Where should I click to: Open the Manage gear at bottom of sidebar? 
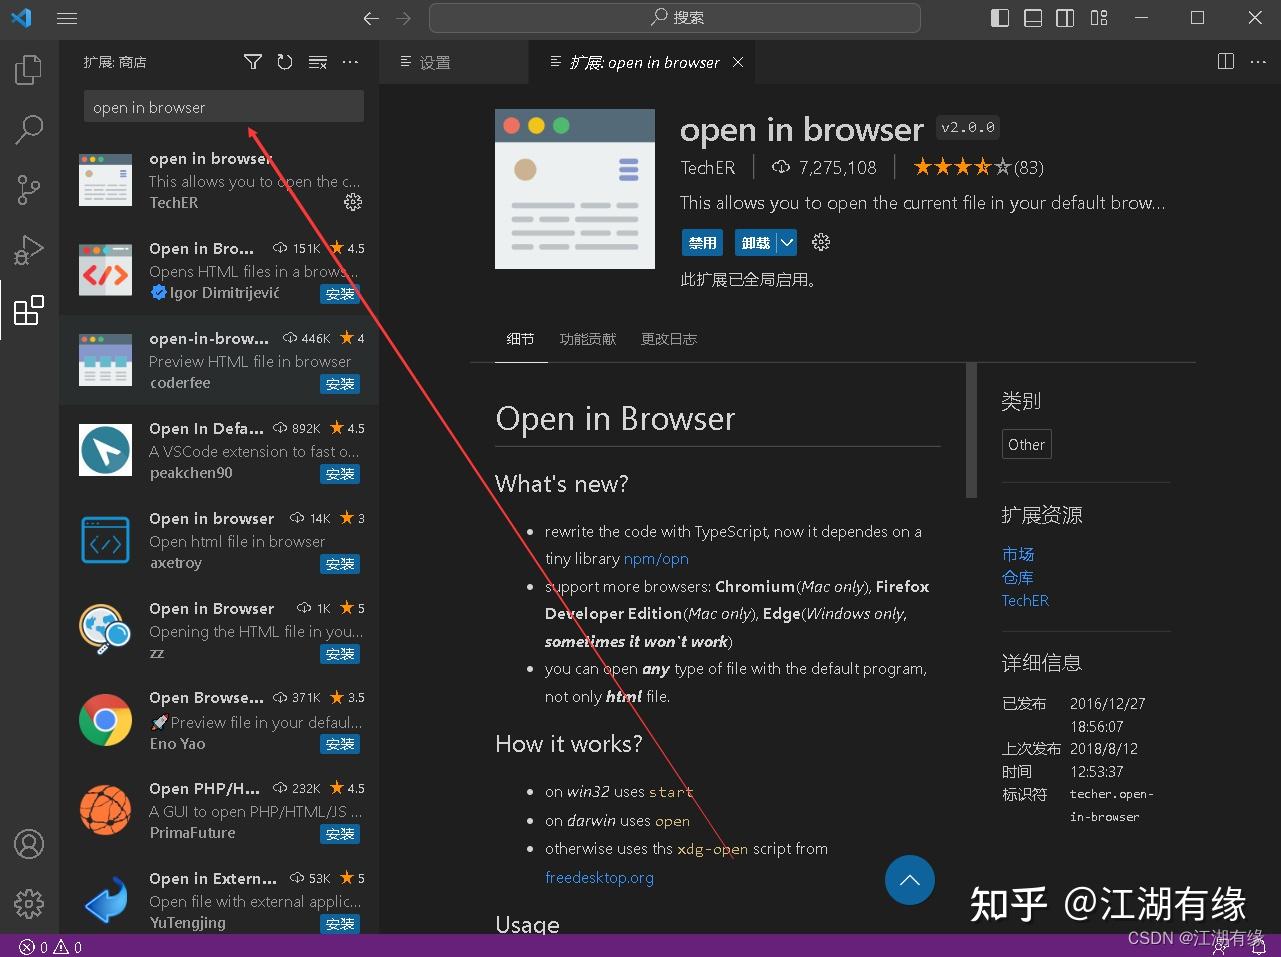28,904
